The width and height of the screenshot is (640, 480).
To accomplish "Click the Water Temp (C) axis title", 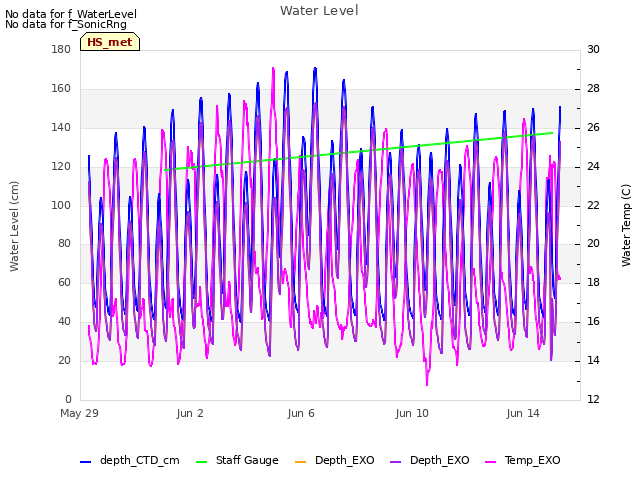I will [626, 226].
